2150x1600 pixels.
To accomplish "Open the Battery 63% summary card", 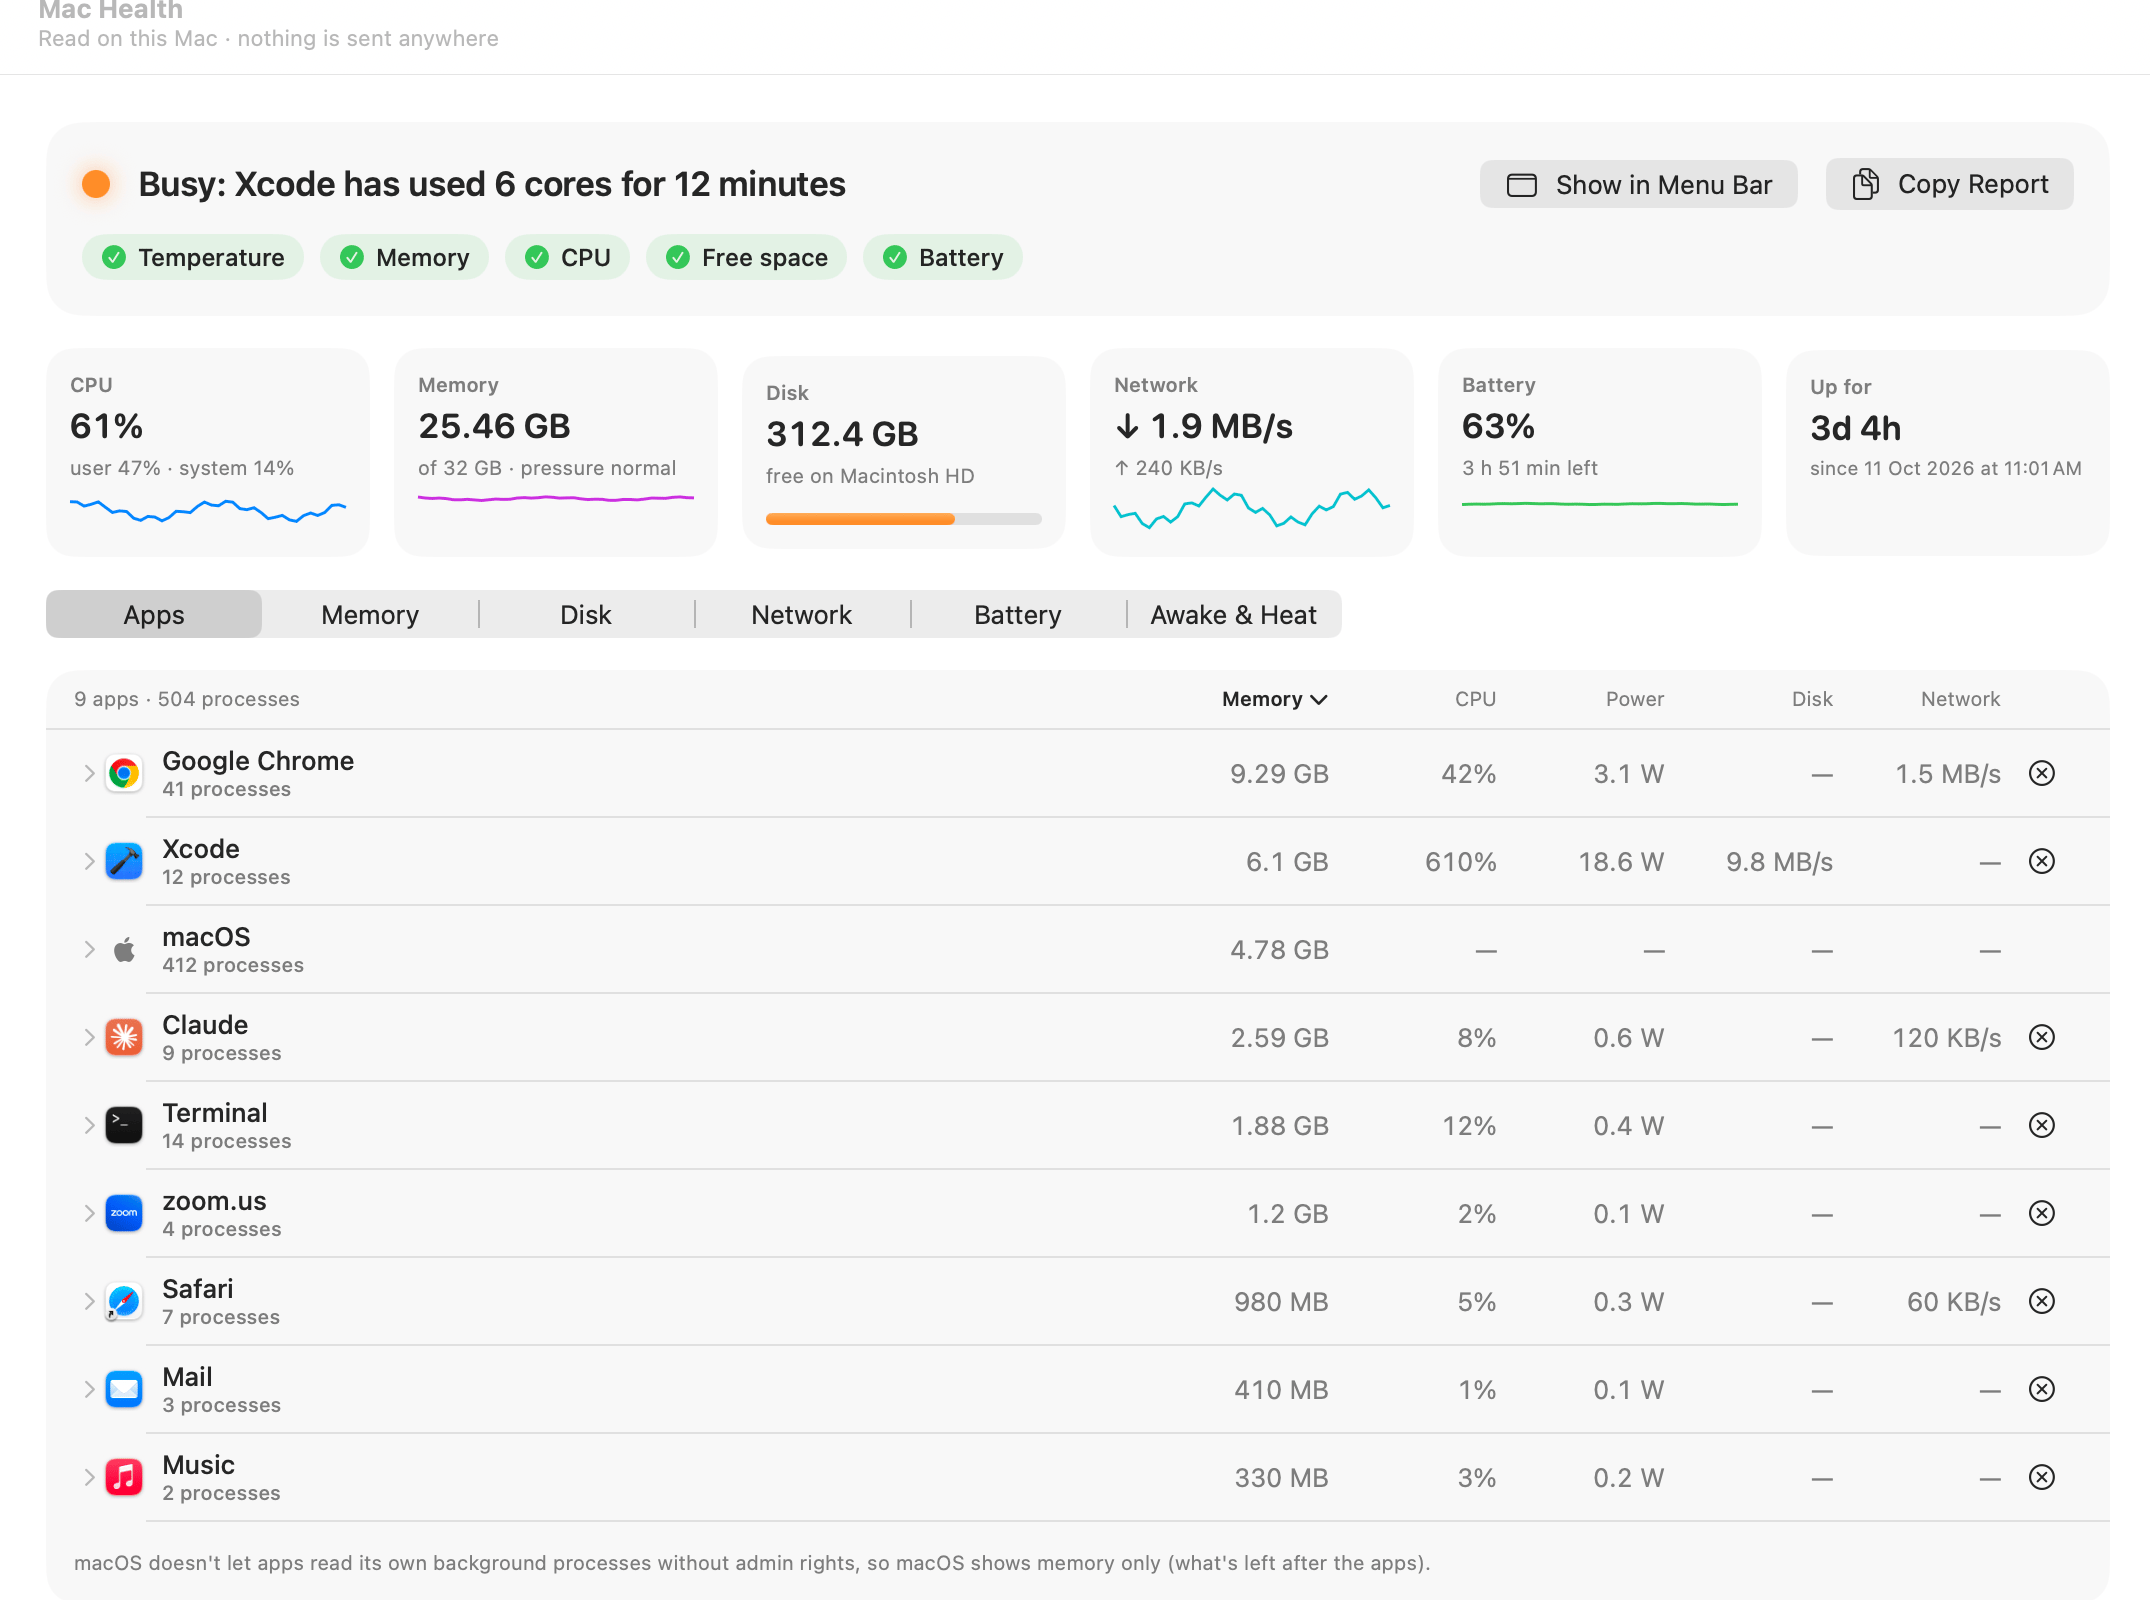I will 1600,452.
